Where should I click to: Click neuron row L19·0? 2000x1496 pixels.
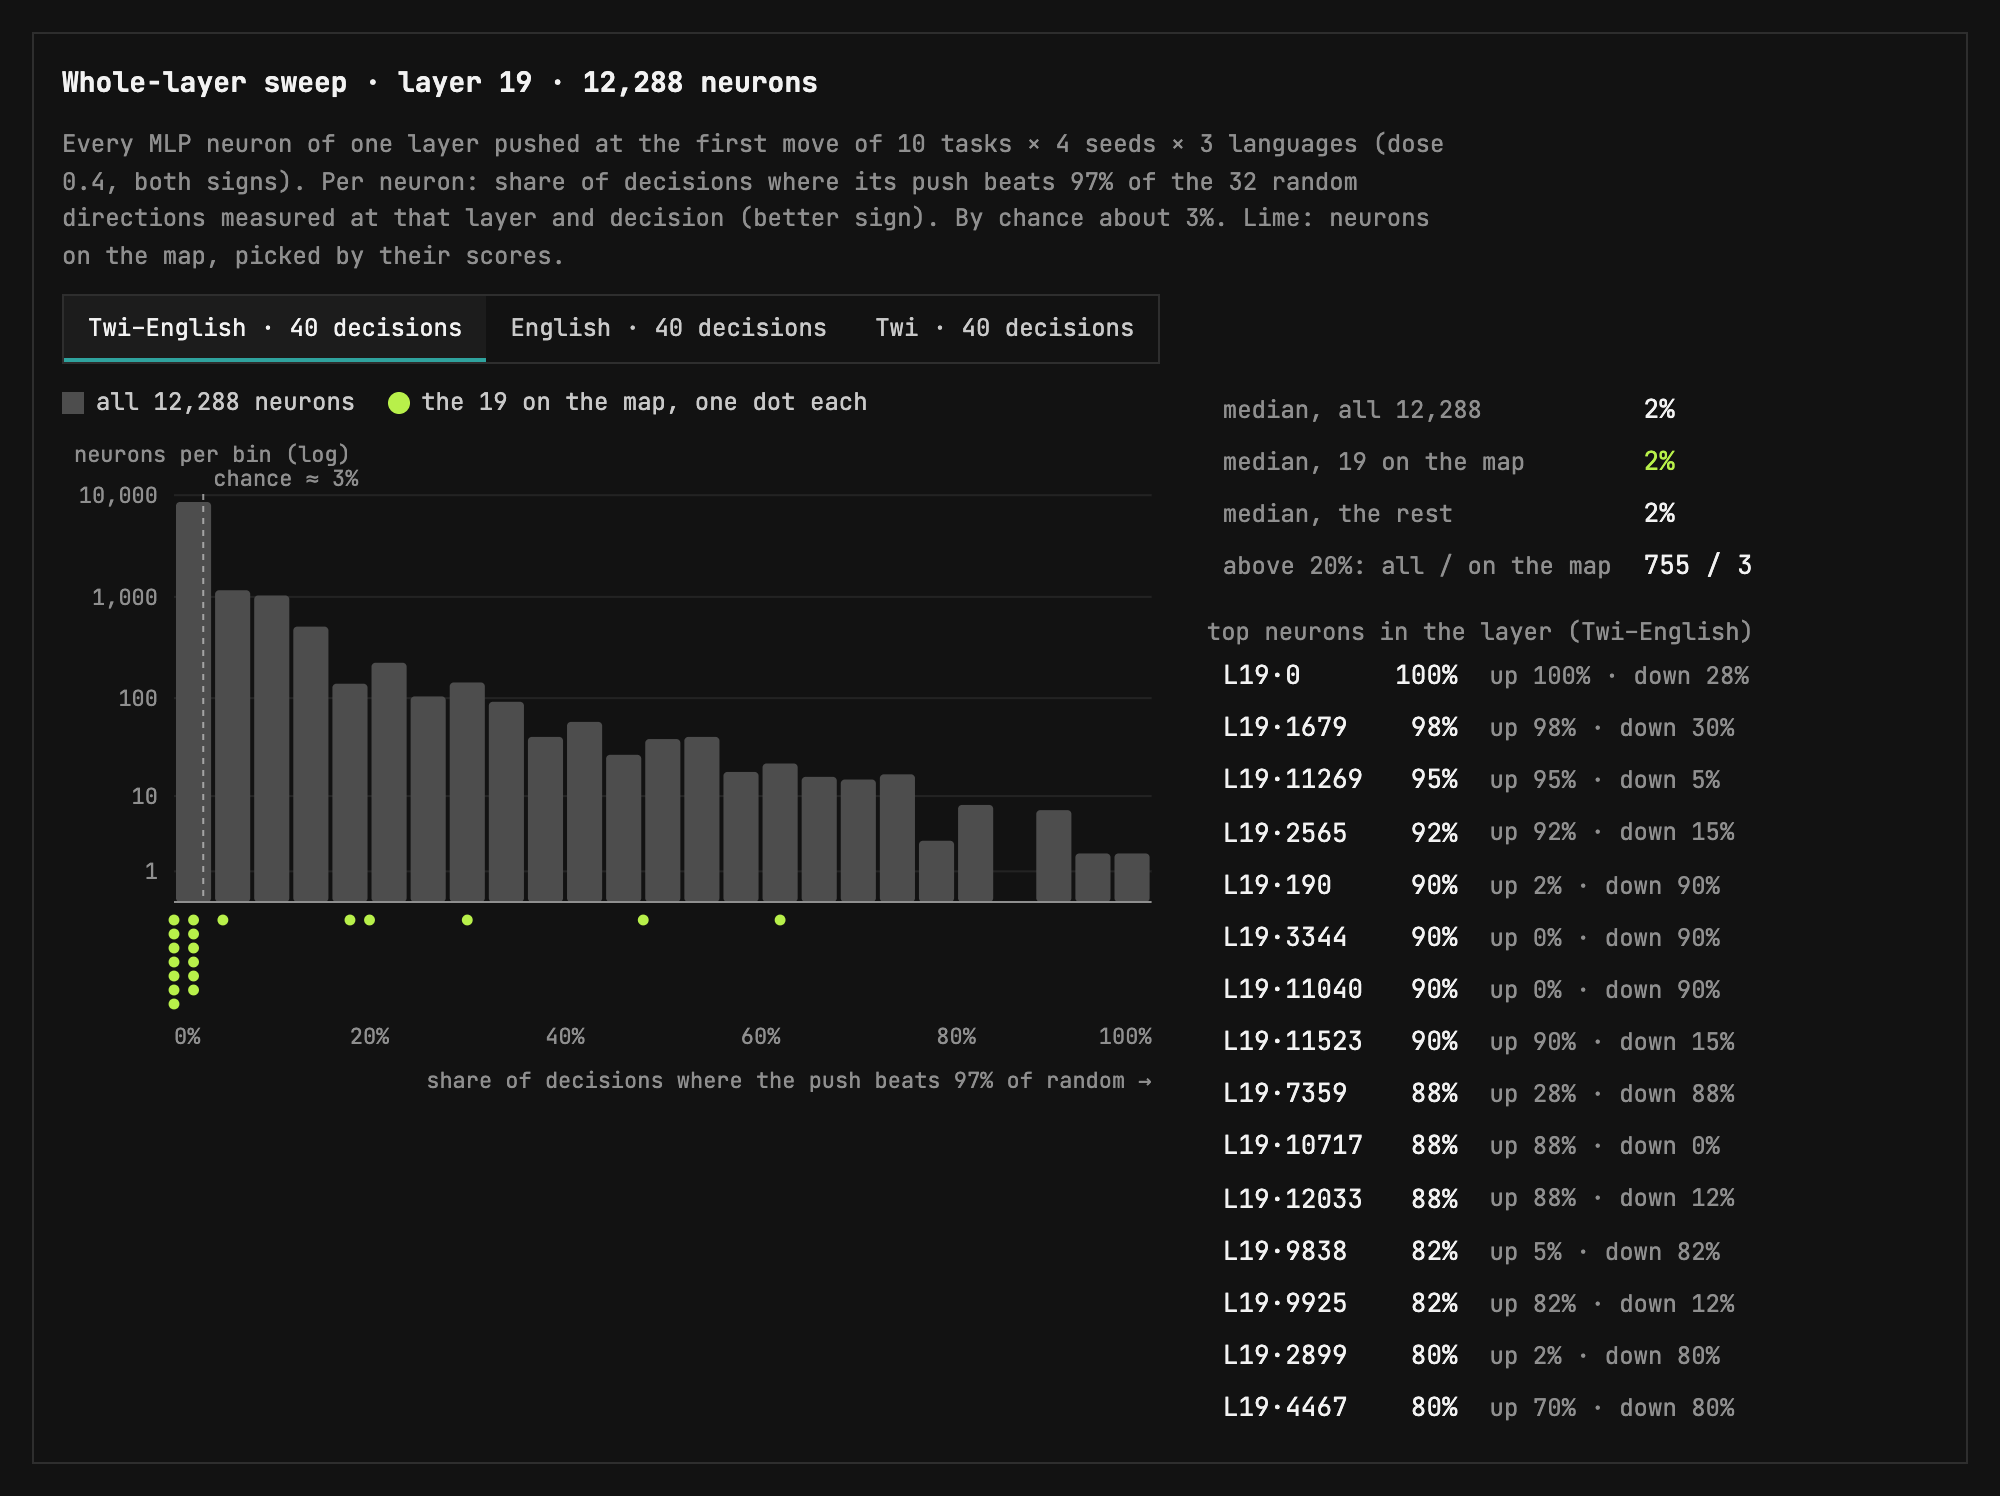click(1485, 676)
